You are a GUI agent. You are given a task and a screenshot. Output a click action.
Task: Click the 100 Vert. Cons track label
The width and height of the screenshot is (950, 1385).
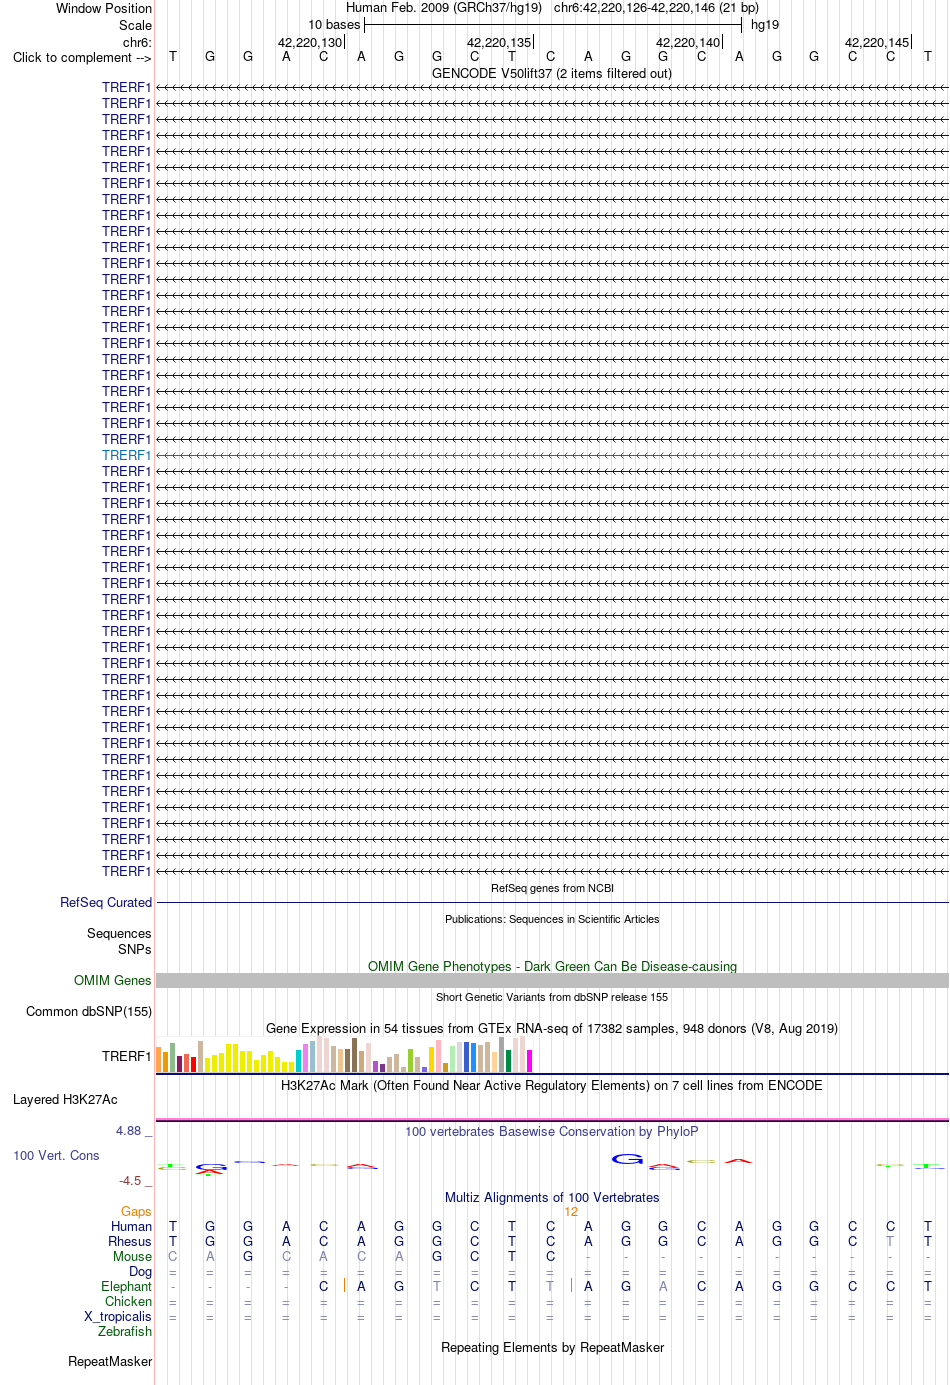click(x=56, y=1155)
